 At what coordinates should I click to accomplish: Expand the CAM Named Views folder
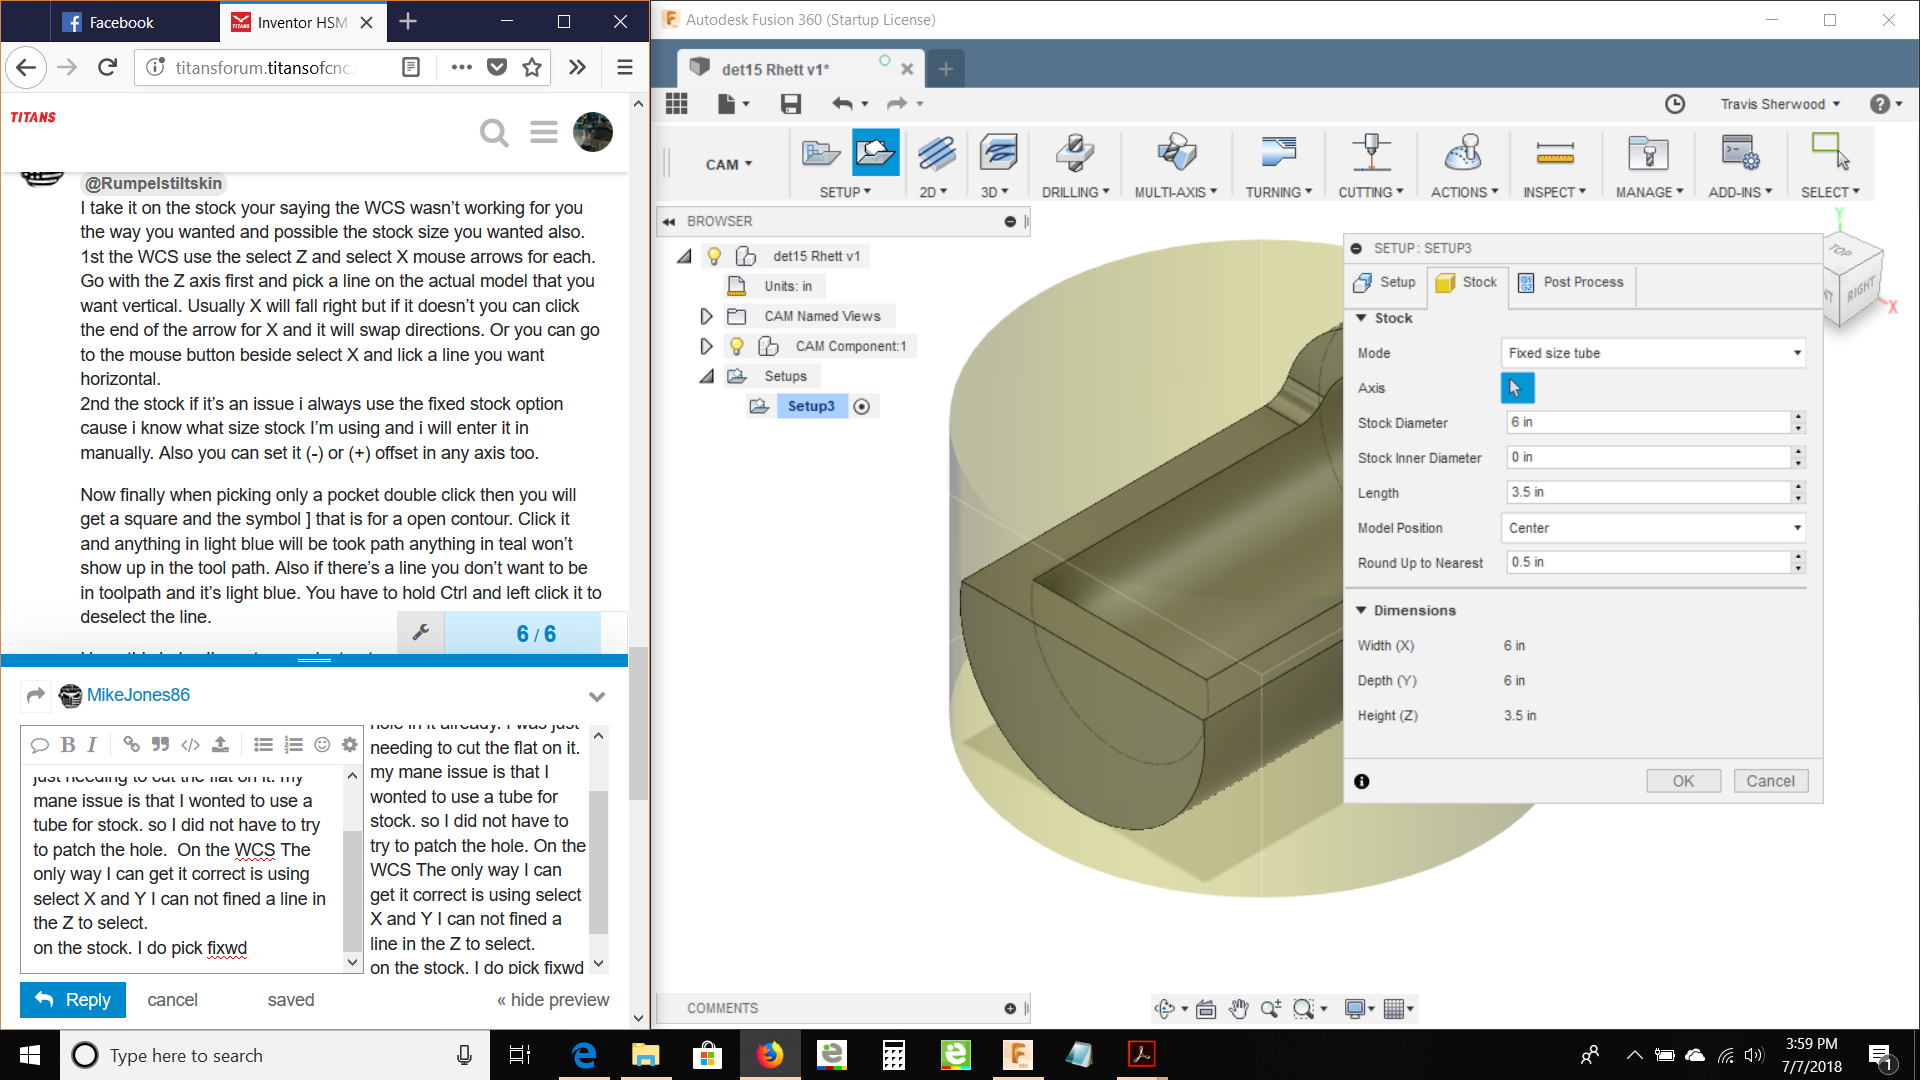pyautogui.click(x=706, y=315)
